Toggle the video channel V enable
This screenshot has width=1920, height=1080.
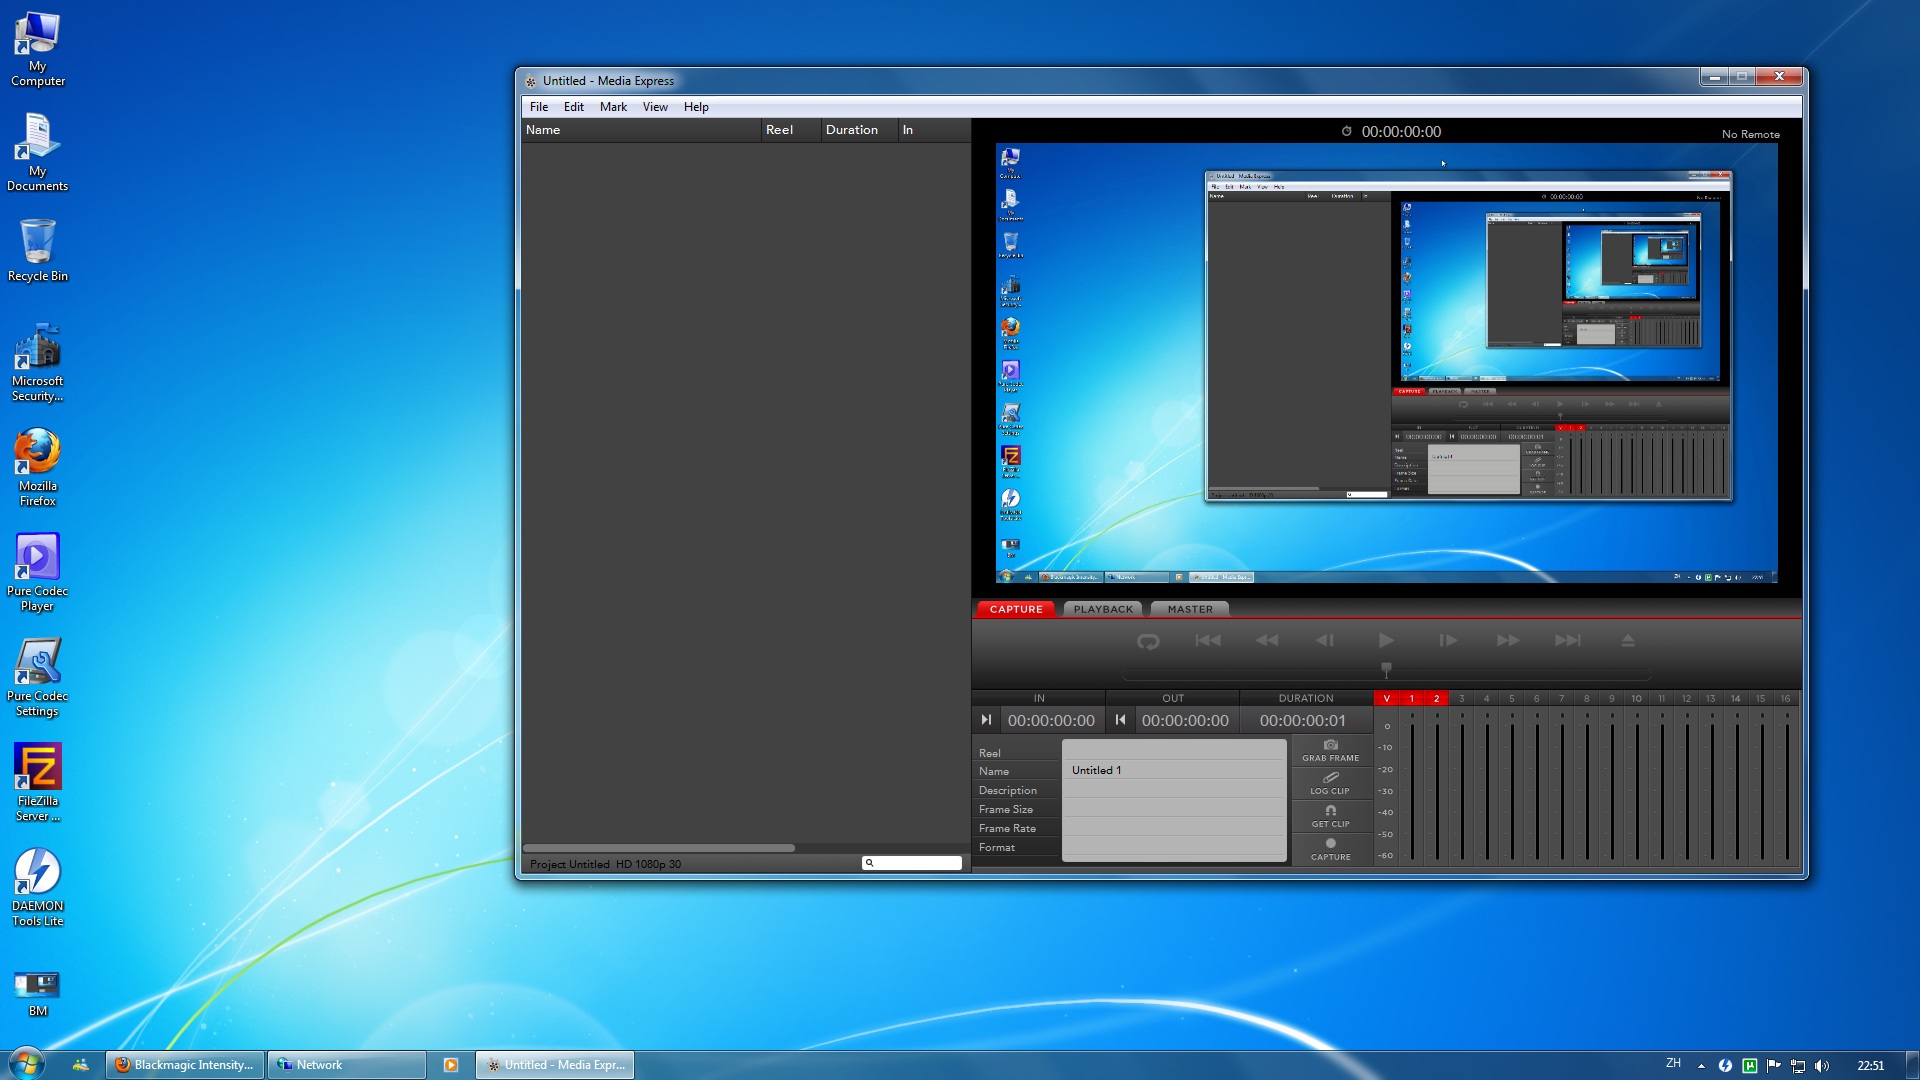tap(1386, 698)
